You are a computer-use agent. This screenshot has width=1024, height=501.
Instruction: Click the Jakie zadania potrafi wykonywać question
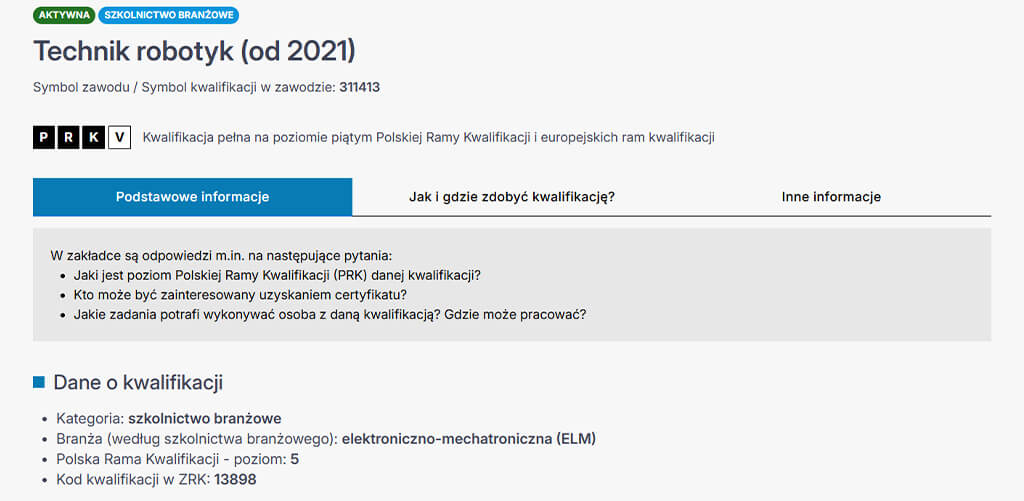tap(329, 314)
